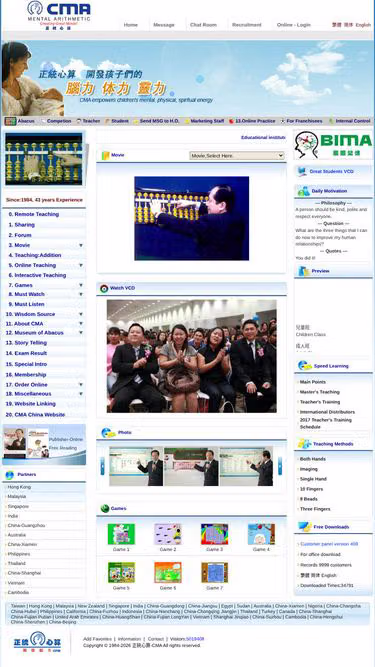375x667 pixels.
Task: Expand the 10. Wisdom Source submenu arrow
Action: pyautogui.click(x=81, y=314)
